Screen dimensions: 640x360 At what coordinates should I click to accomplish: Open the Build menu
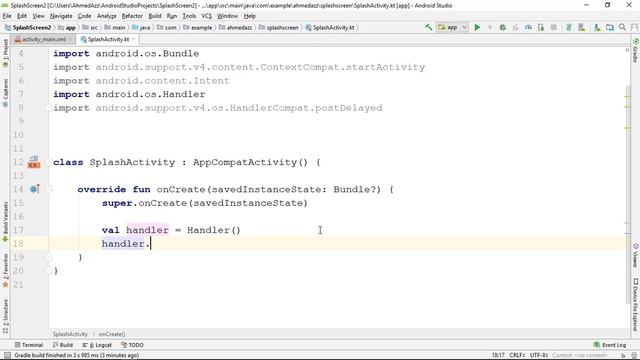[155, 16]
